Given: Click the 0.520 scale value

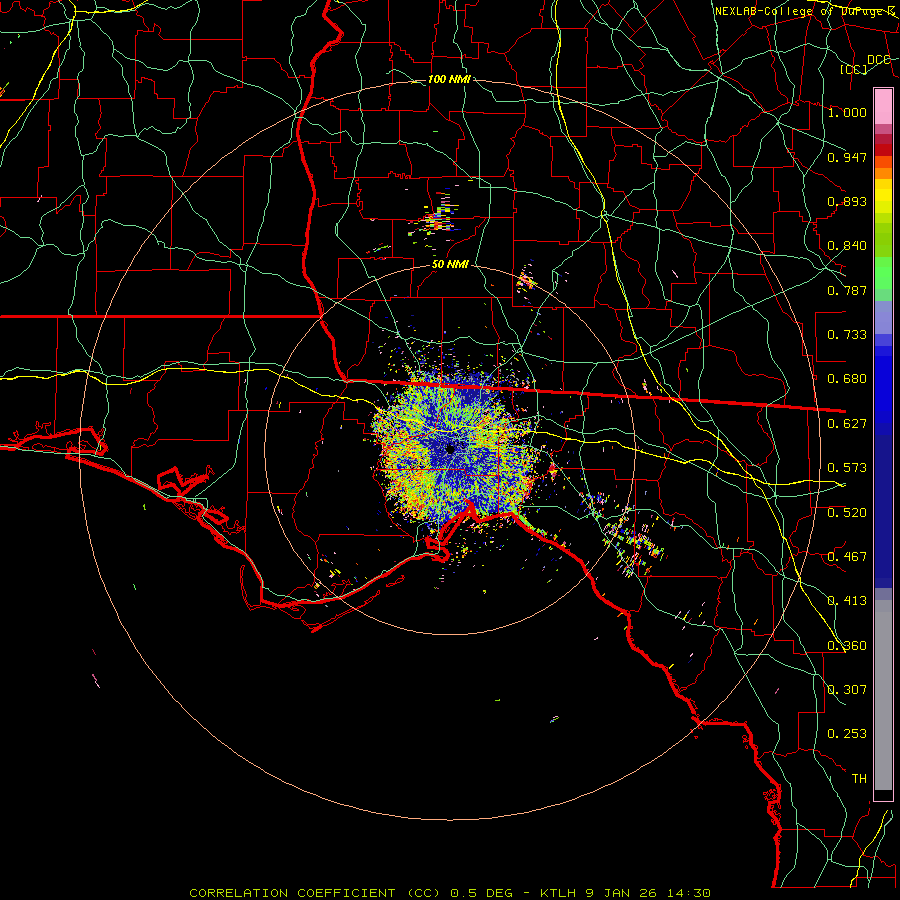Looking at the screenshot, I should (847, 513).
